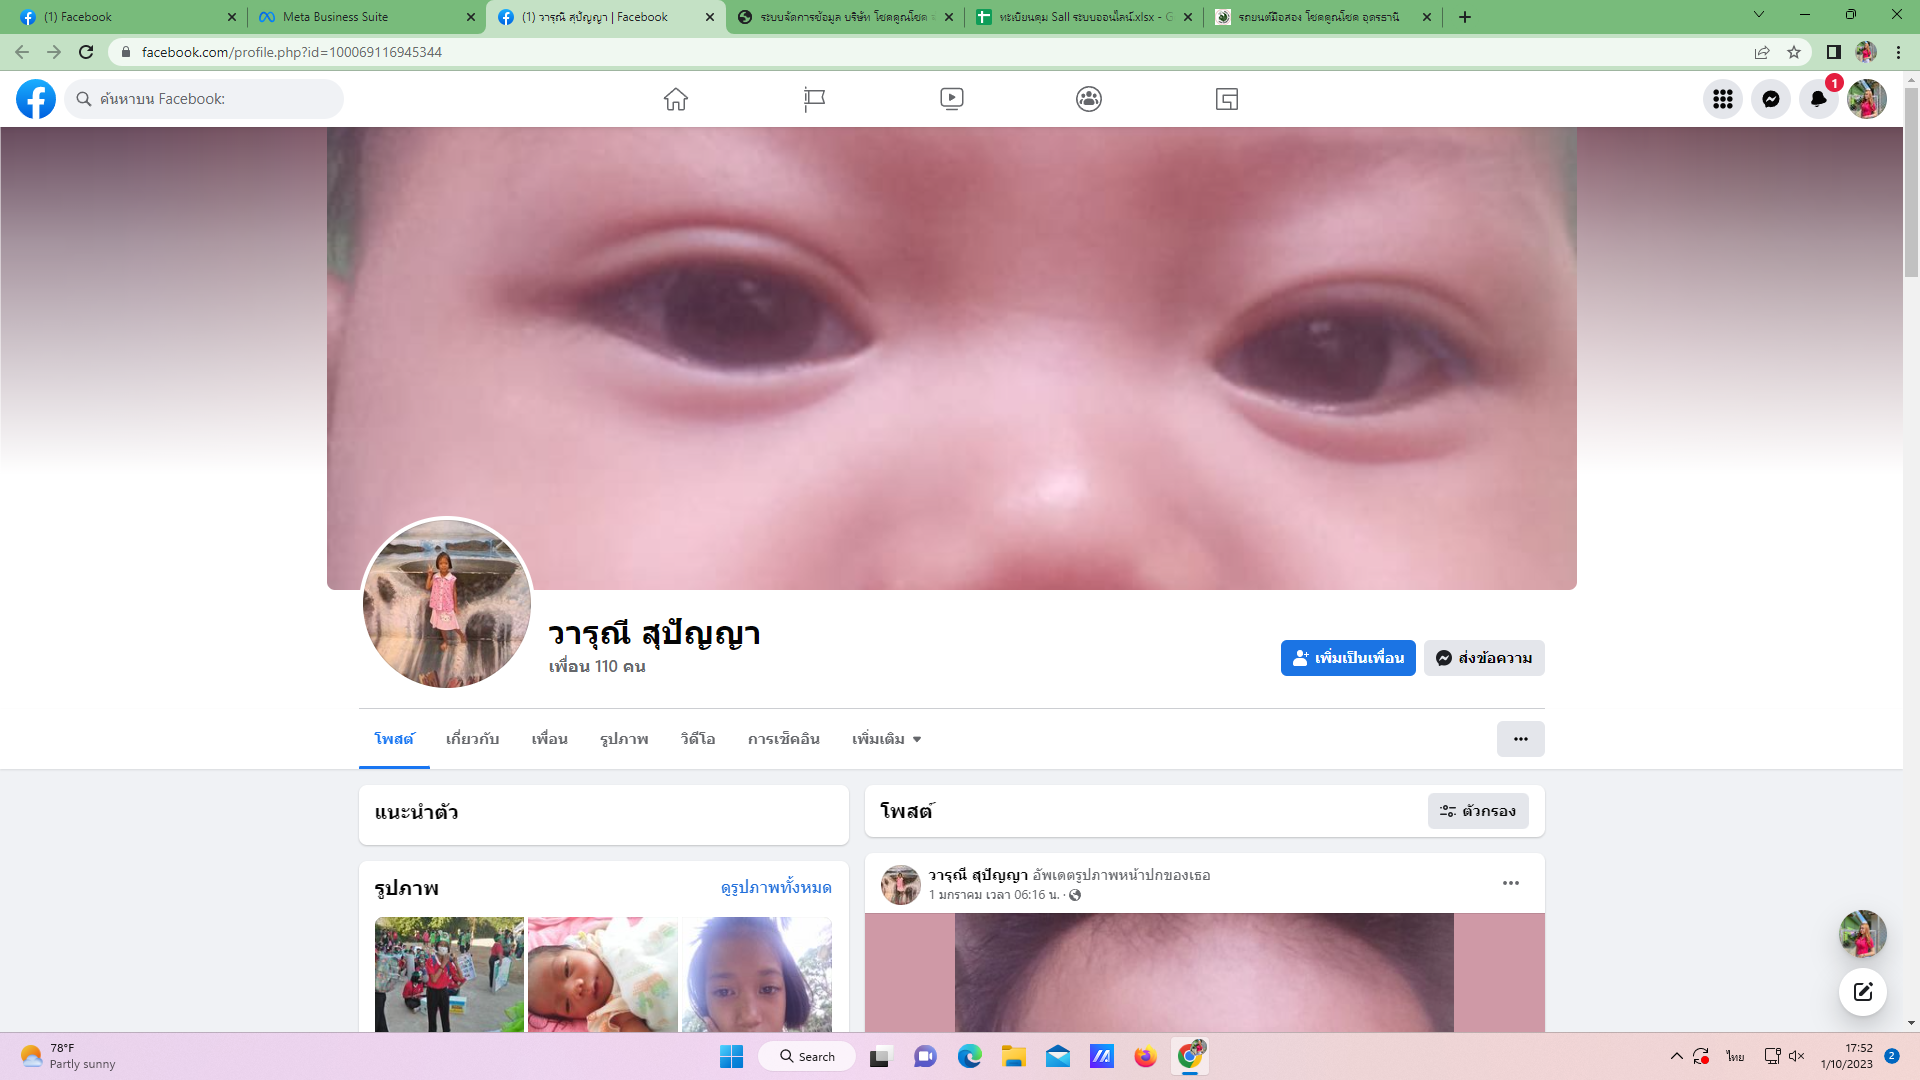The width and height of the screenshot is (1920, 1080).
Task: Expand the เพิ่มเติม dropdown tab
Action: [x=886, y=739]
